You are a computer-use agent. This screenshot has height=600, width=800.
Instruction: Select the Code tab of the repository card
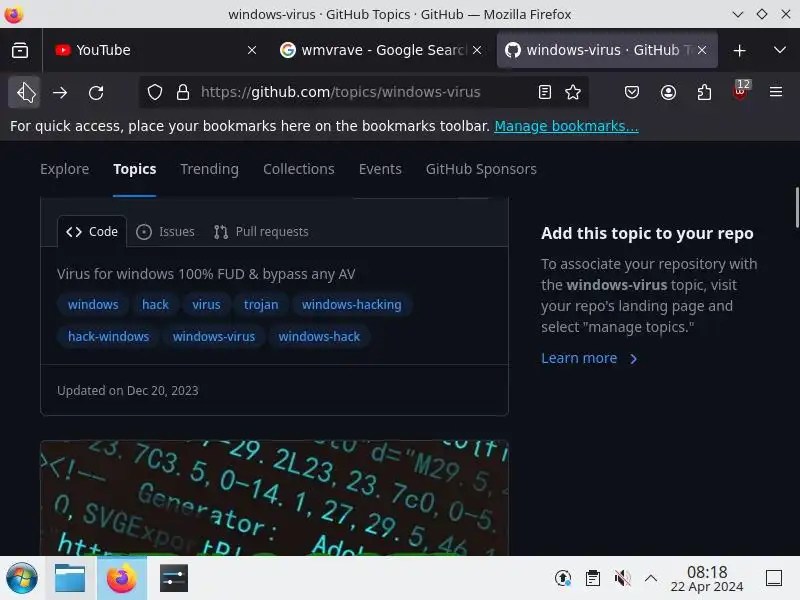[92, 232]
